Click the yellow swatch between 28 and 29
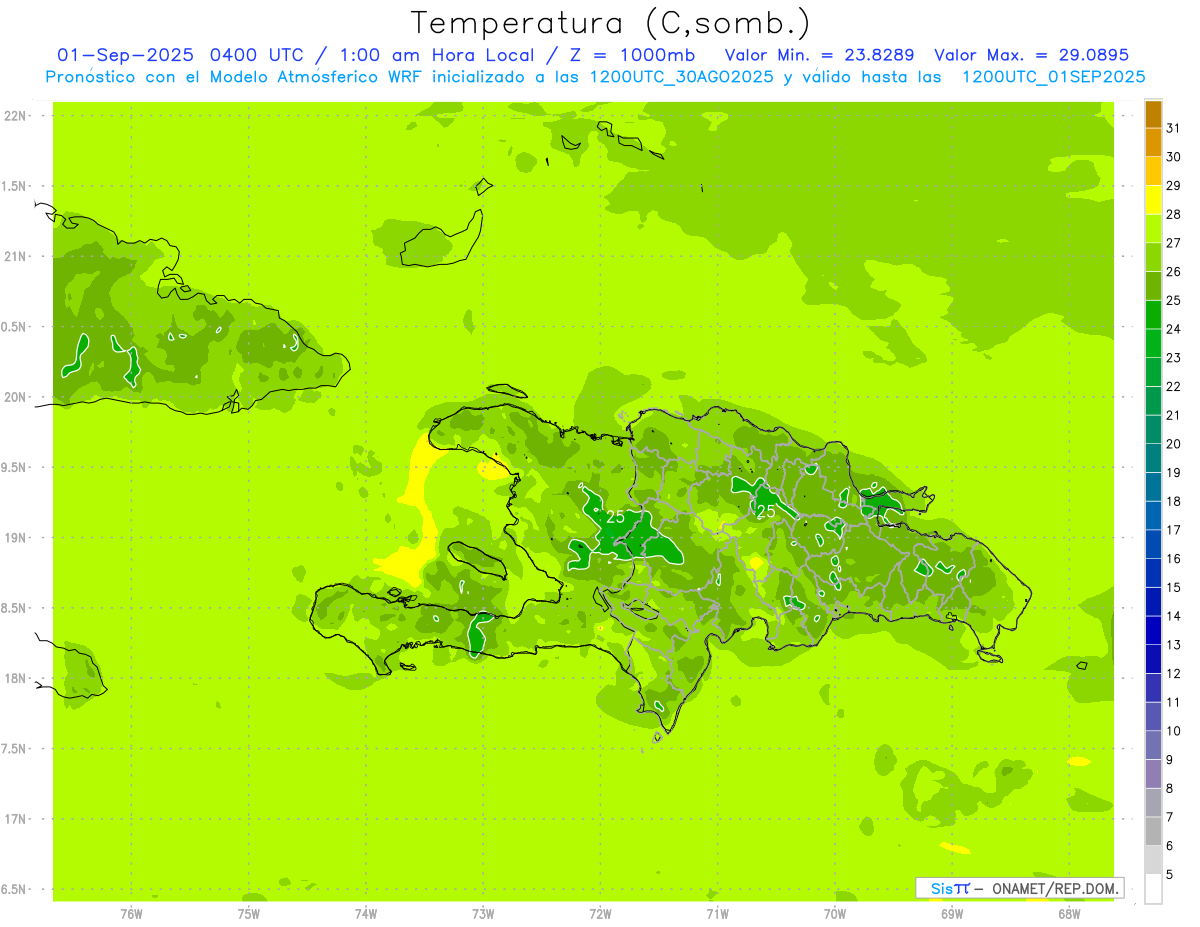The width and height of the screenshot is (1200, 927). (1153, 200)
